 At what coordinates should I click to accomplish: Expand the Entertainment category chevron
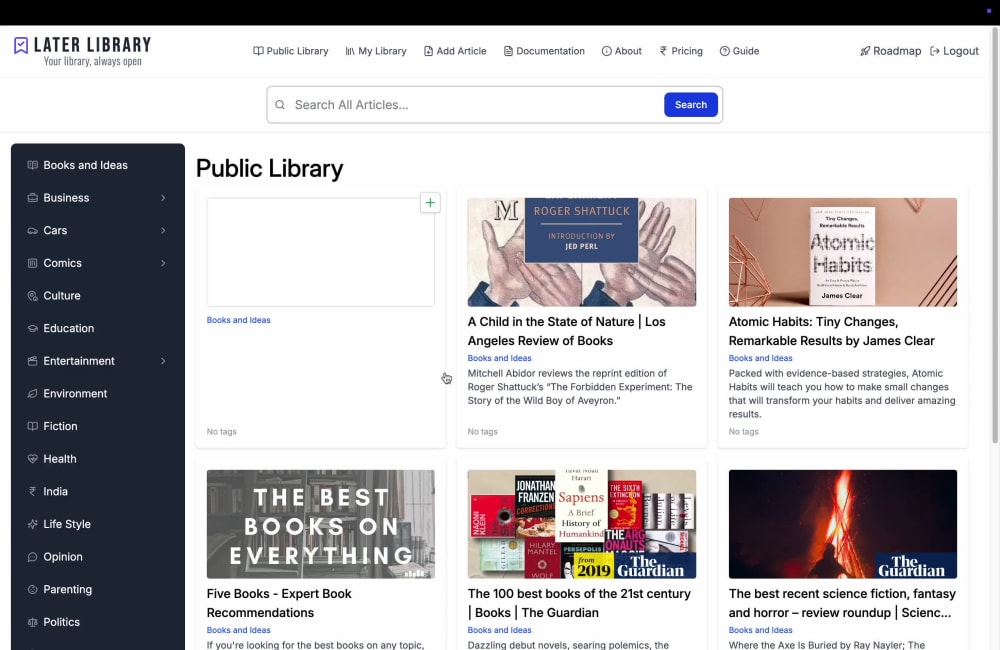point(163,361)
